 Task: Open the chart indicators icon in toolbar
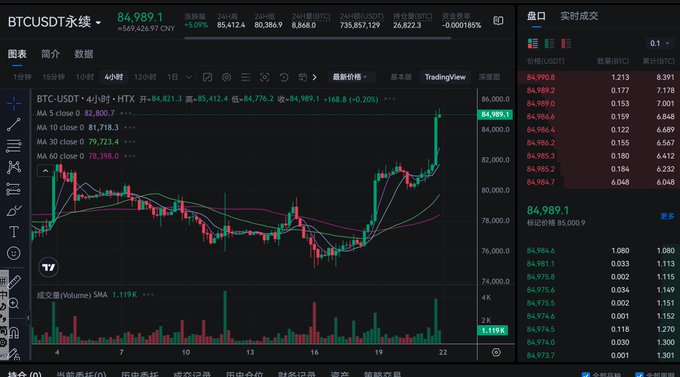click(207, 77)
